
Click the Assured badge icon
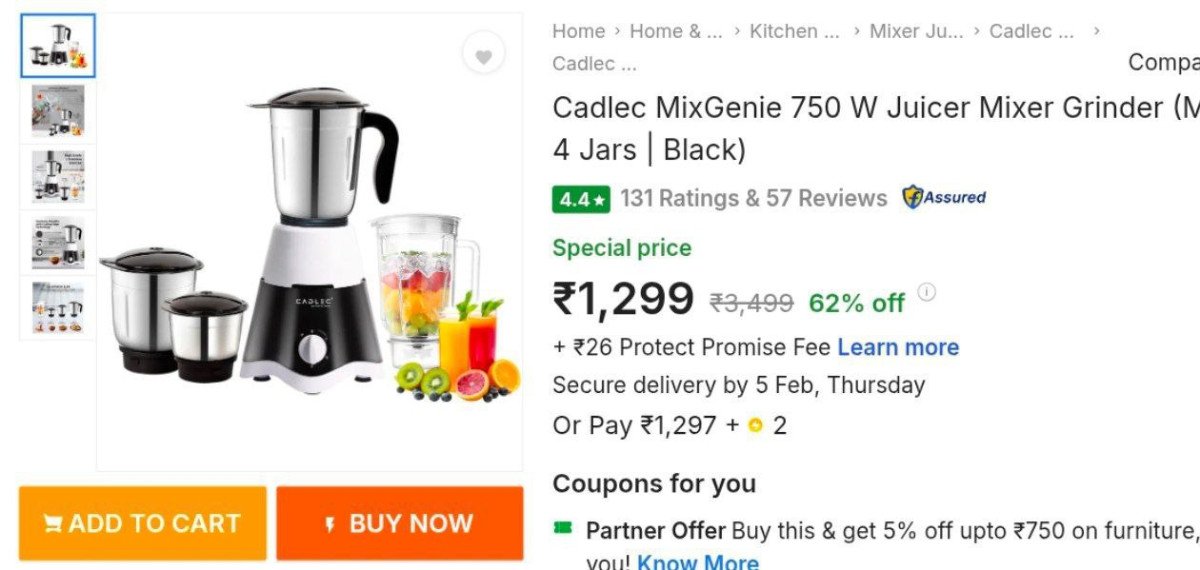(x=943, y=197)
